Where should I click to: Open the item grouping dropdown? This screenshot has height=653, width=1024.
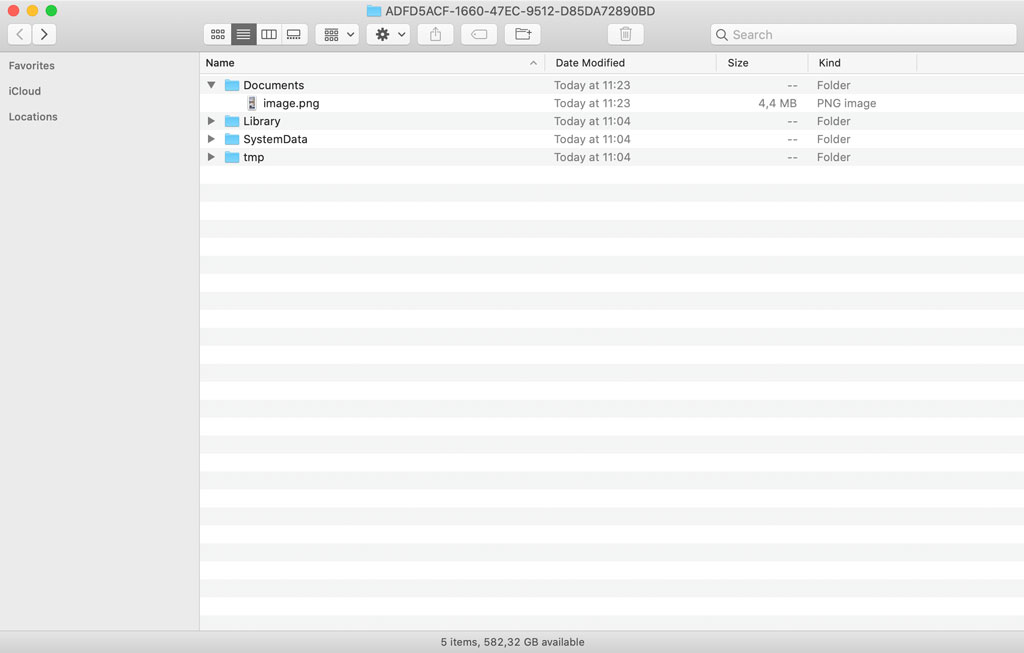pos(337,33)
